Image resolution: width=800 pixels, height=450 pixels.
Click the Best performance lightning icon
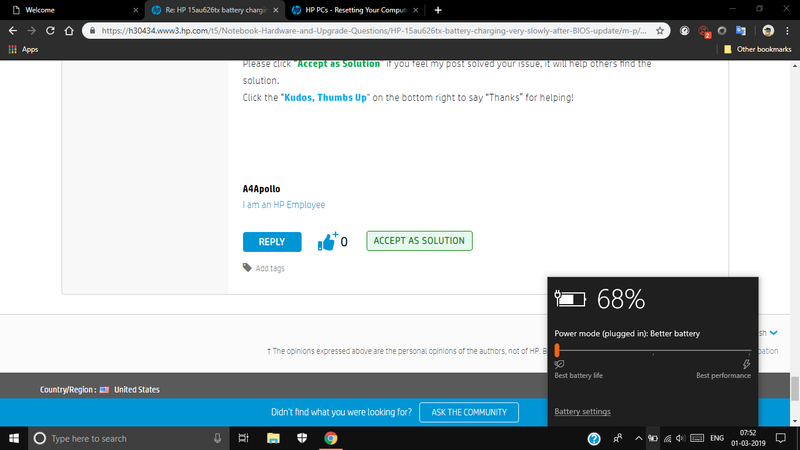click(746, 364)
